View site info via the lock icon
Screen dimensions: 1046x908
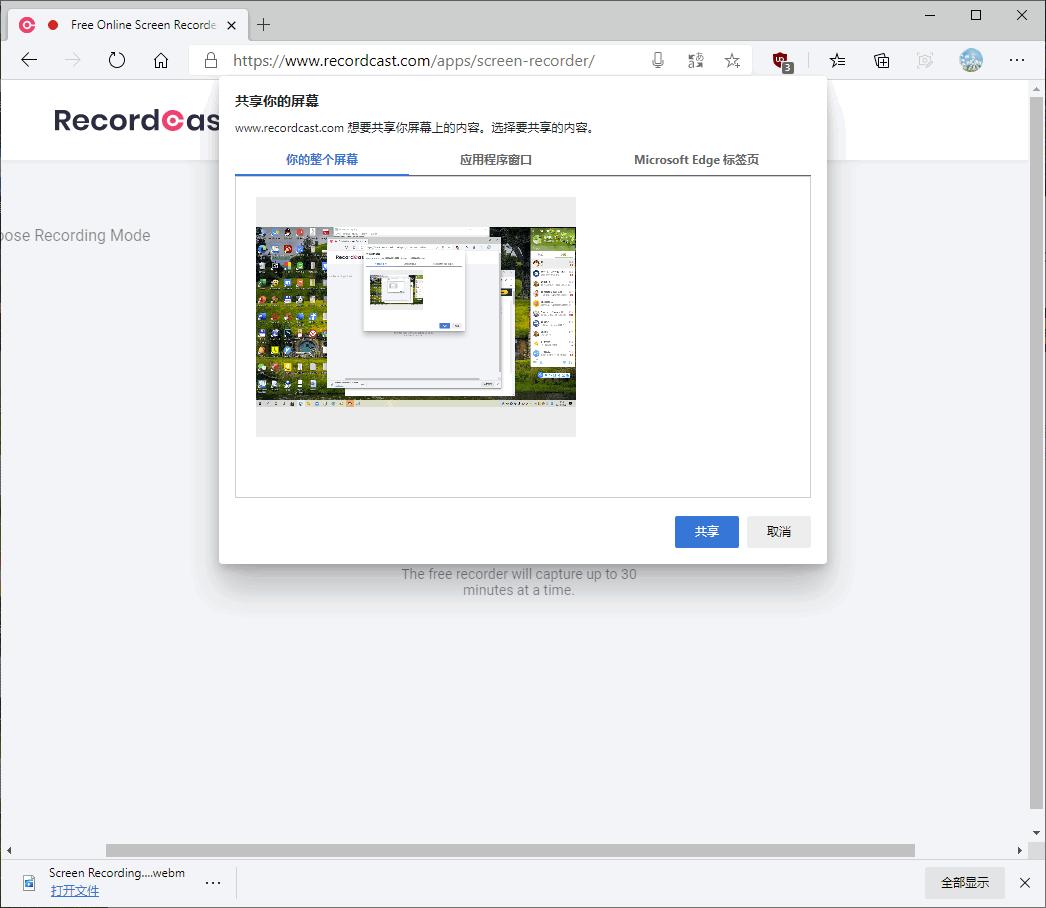point(211,60)
